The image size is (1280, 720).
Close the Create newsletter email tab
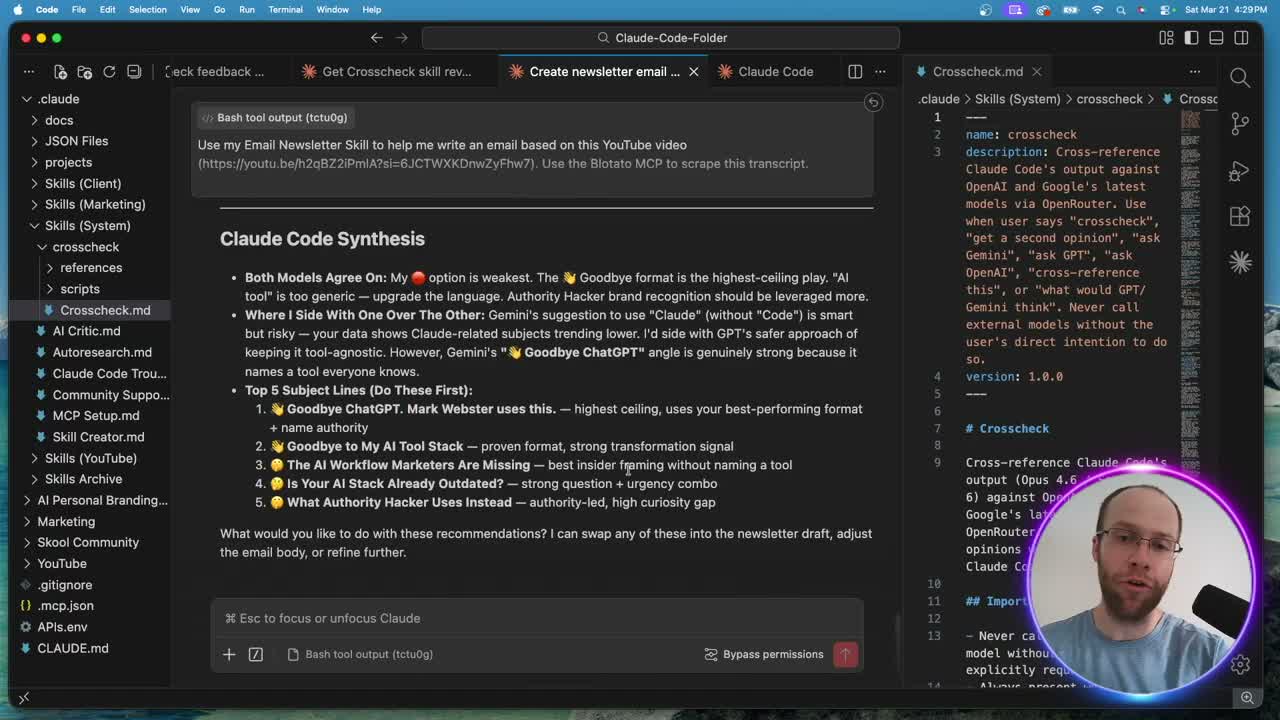click(x=694, y=72)
